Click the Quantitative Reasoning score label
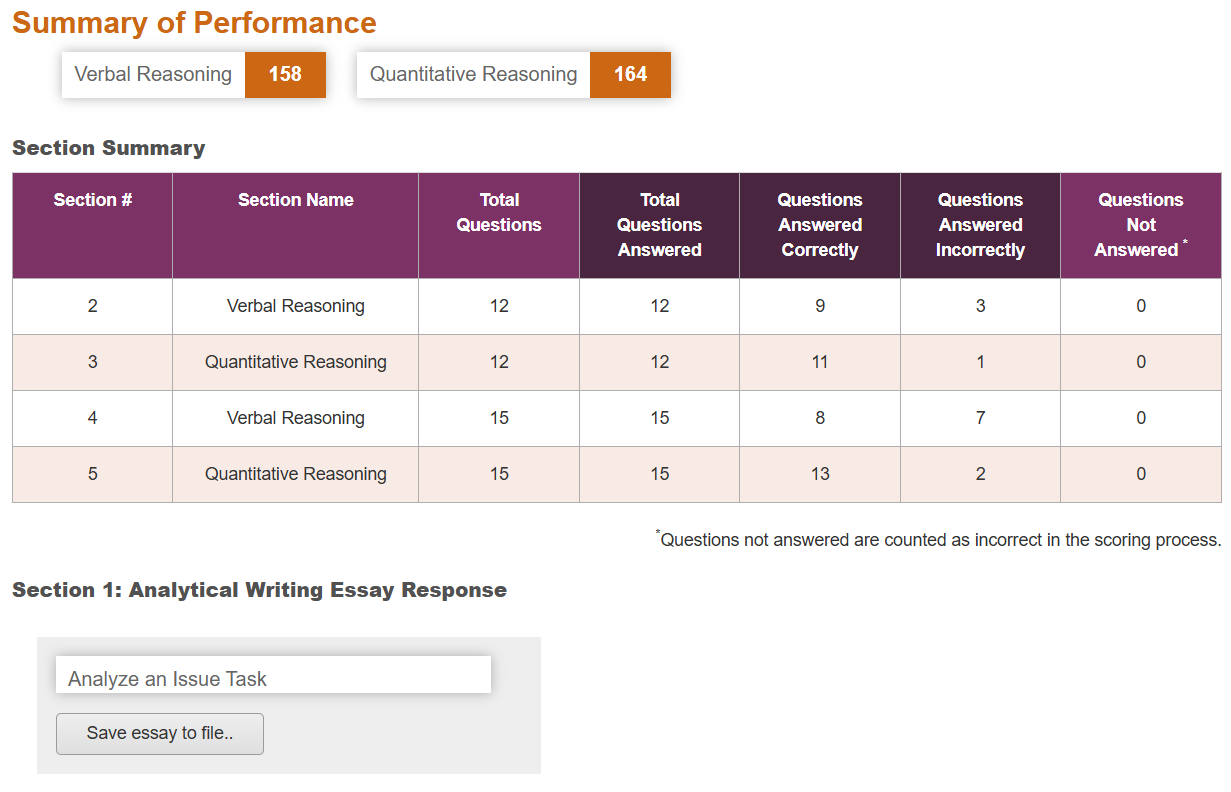1231x792 pixels. 473,75
